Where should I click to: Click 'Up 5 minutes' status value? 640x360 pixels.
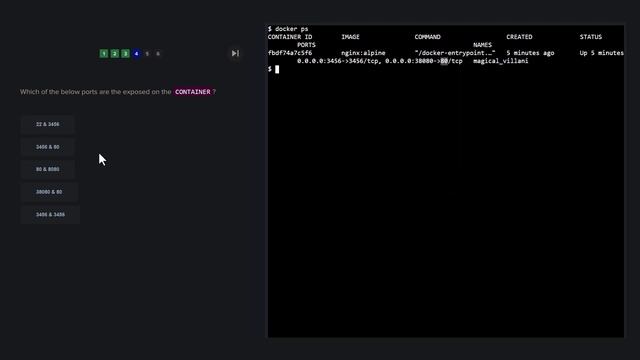pyautogui.click(x=602, y=53)
